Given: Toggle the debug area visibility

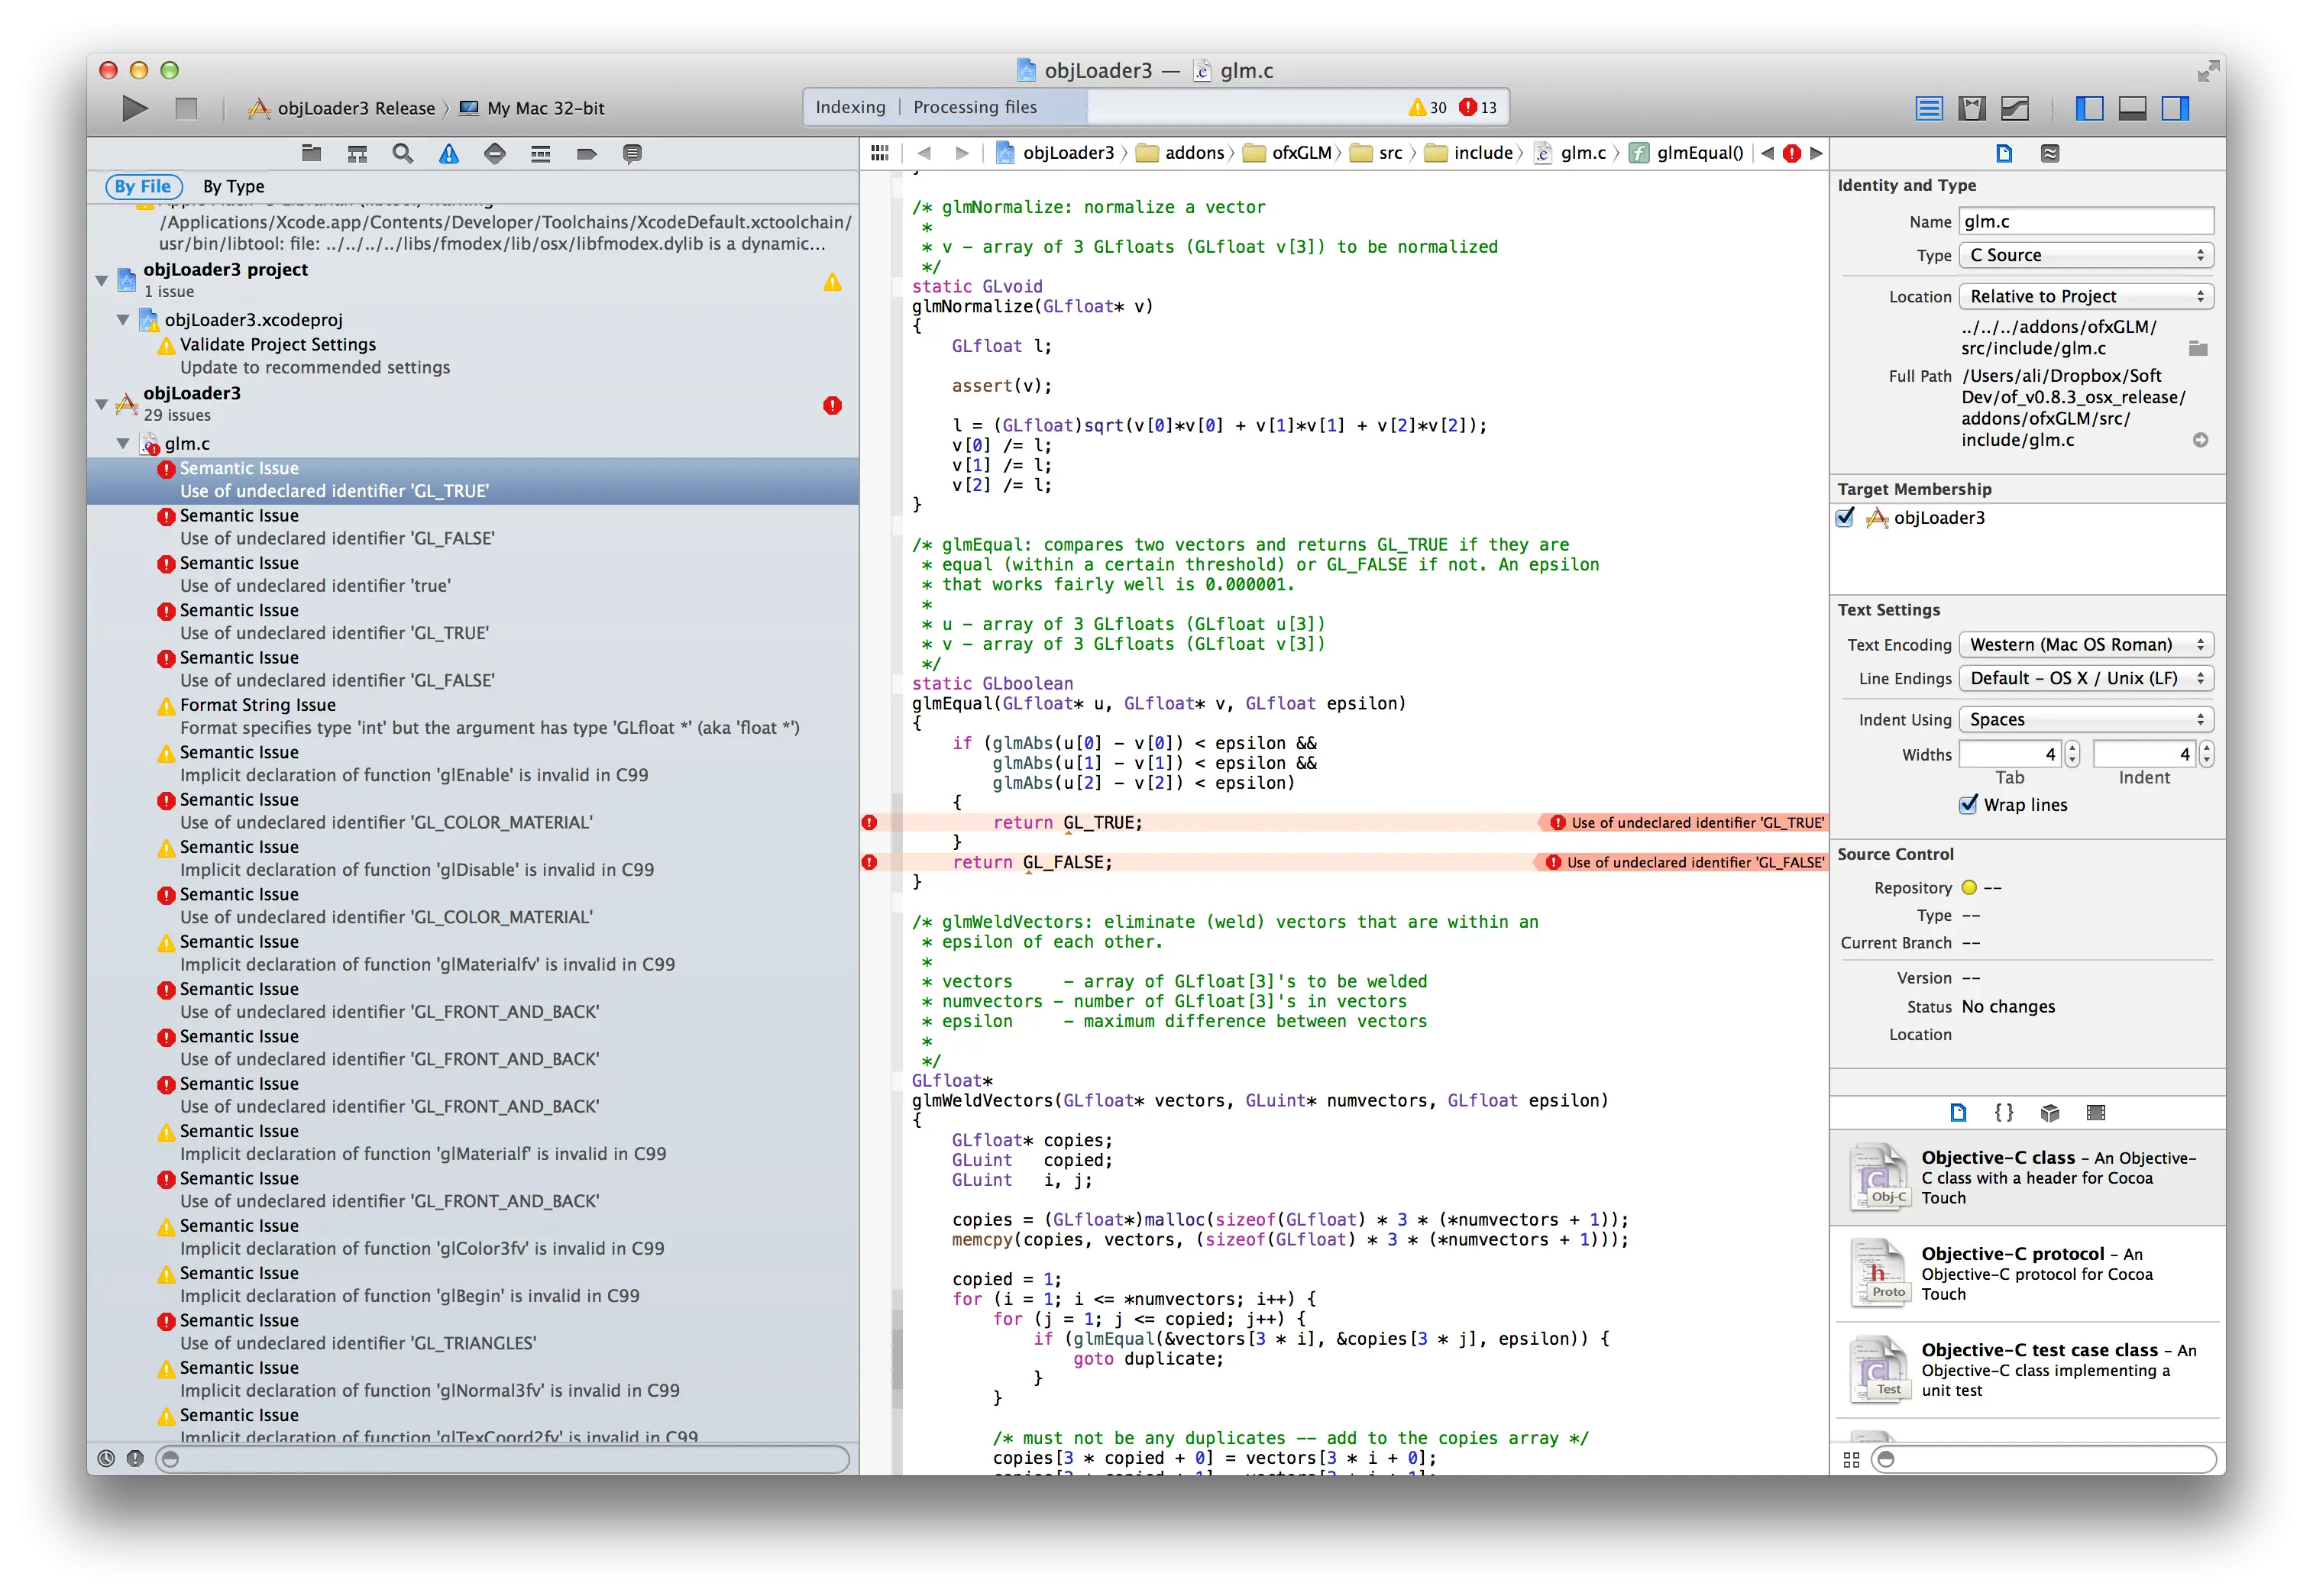Looking at the screenshot, I should [2133, 108].
